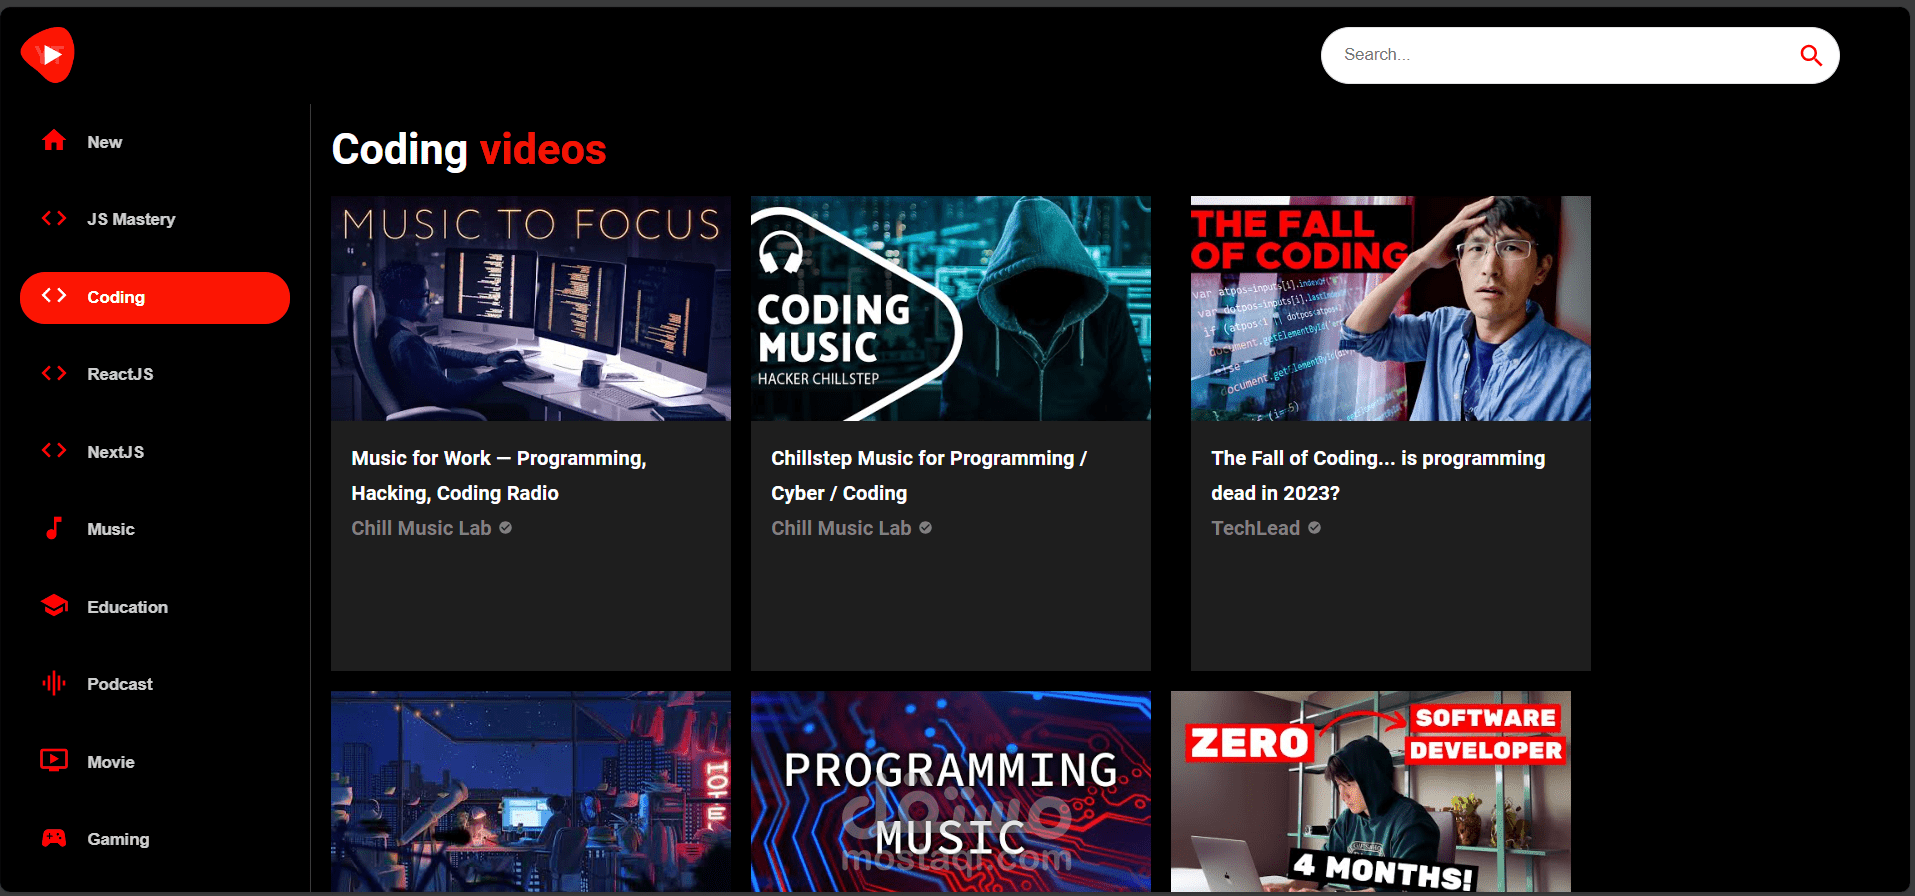Click the graduation cap Education icon

click(x=54, y=606)
